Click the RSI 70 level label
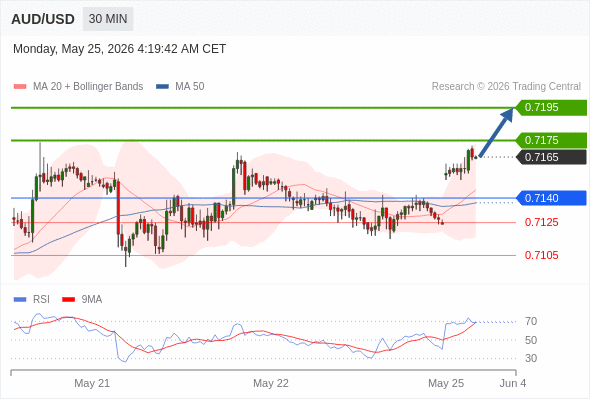The height and width of the screenshot is (400, 590). 531,322
